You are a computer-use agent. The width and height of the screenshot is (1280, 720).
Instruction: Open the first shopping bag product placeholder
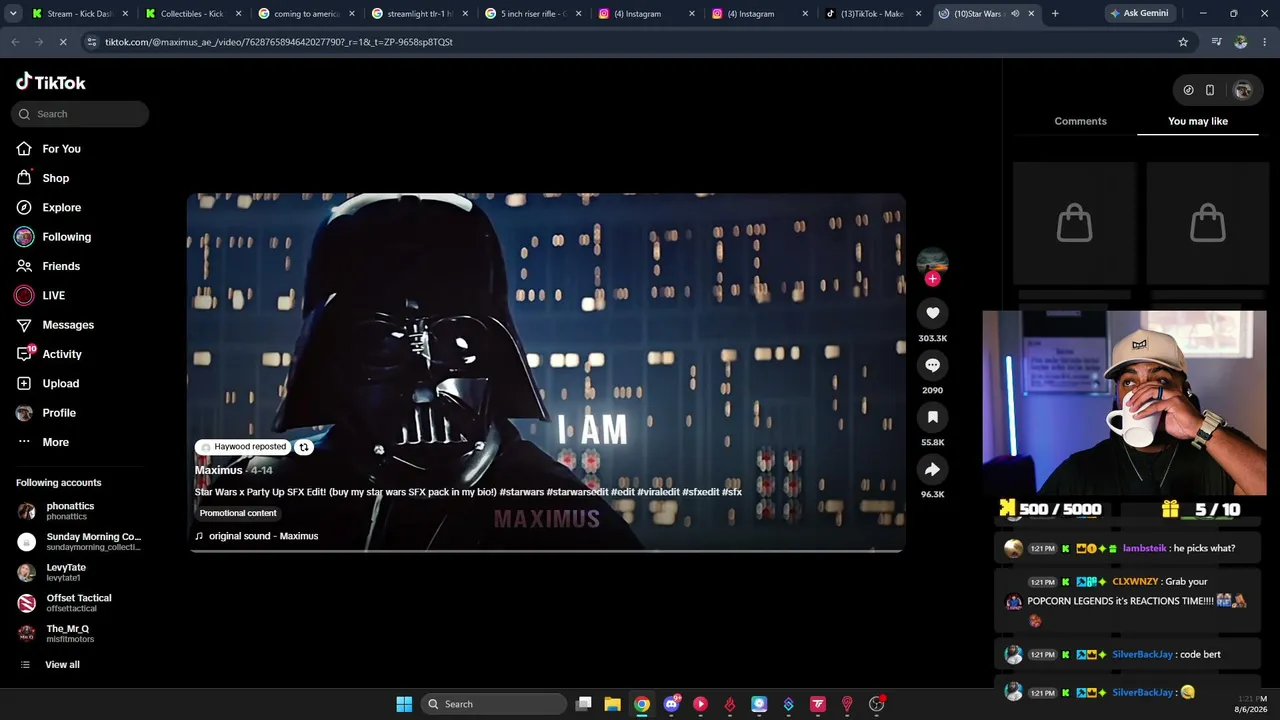point(1075,223)
